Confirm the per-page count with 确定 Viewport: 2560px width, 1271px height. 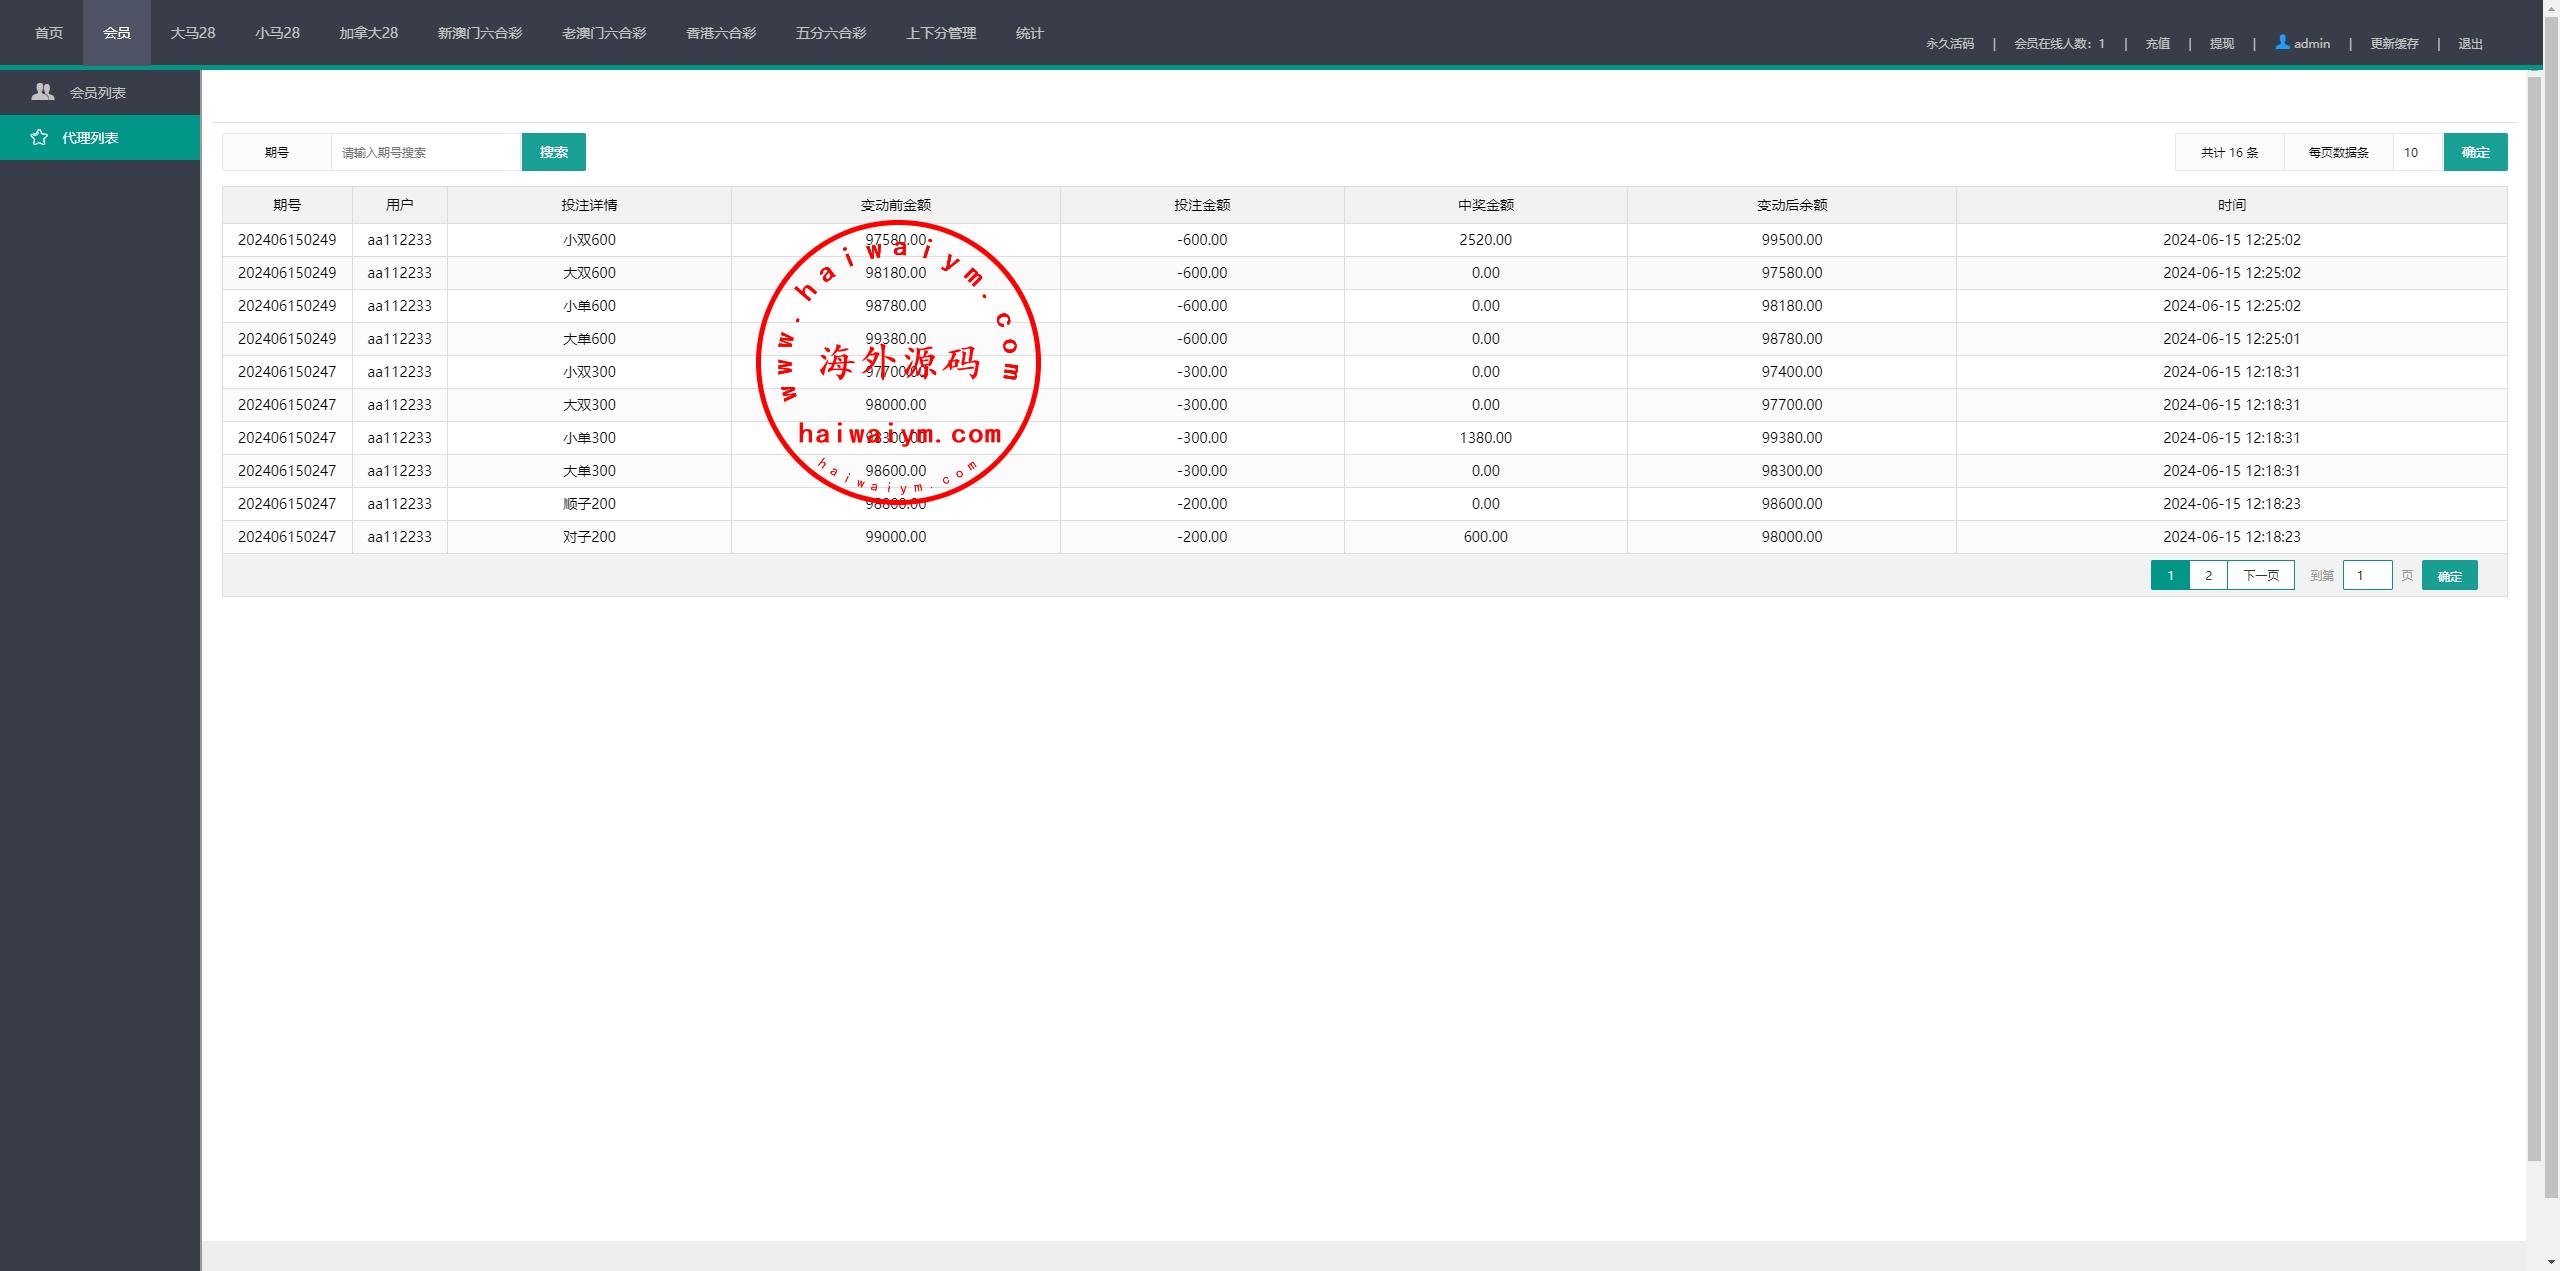point(2475,152)
